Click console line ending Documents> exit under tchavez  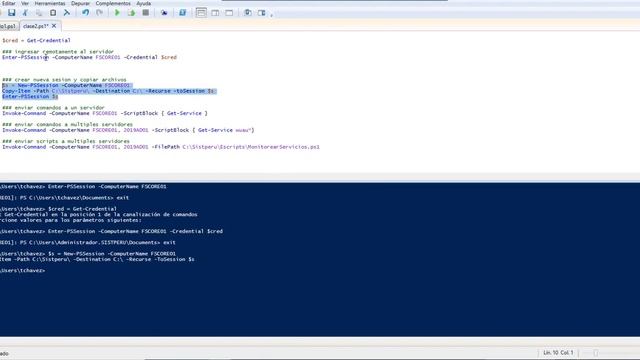[64, 198]
